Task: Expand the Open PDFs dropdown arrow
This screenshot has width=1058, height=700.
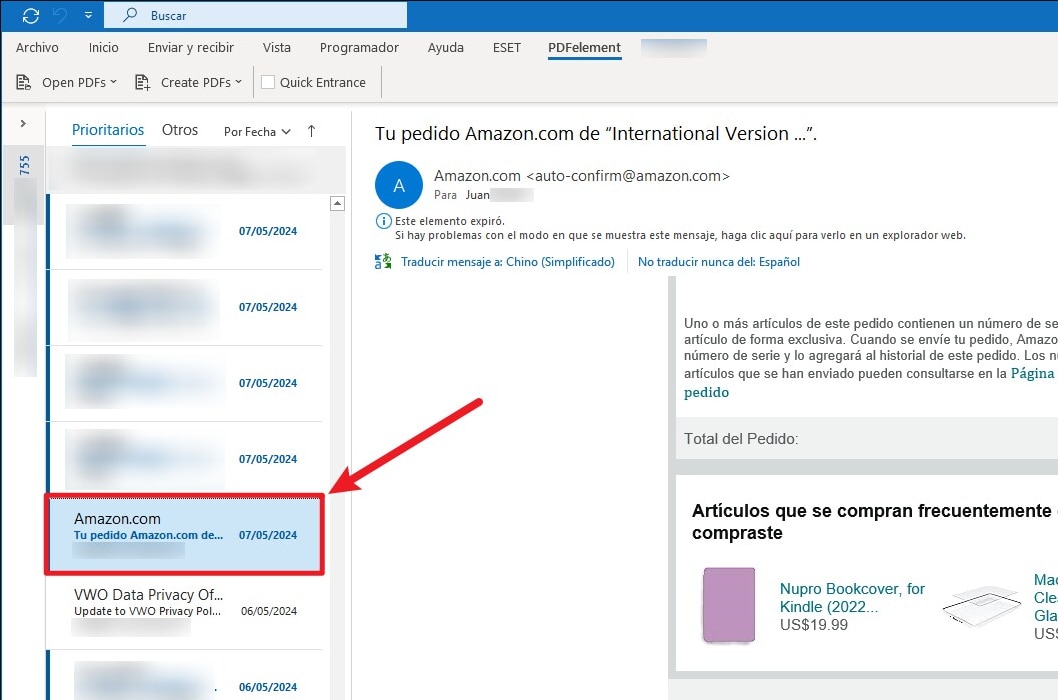Action: click(113, 82)
